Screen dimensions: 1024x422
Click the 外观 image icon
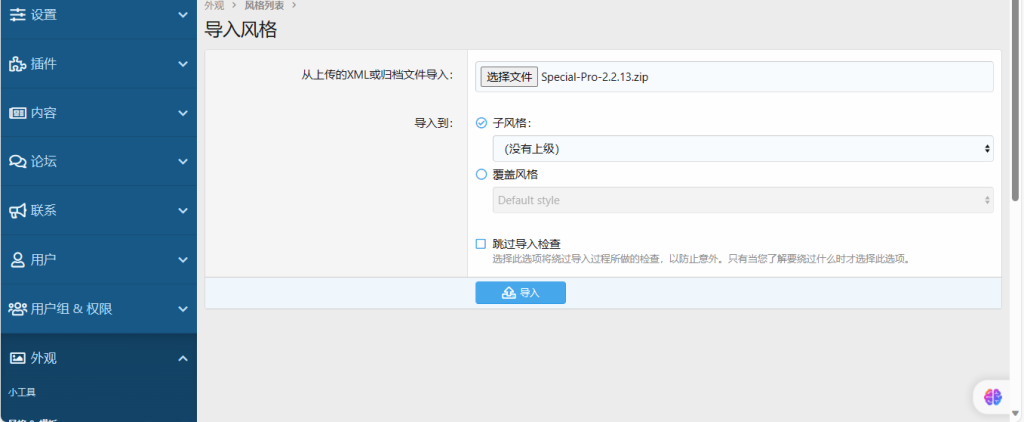click(x=18, y=357)
